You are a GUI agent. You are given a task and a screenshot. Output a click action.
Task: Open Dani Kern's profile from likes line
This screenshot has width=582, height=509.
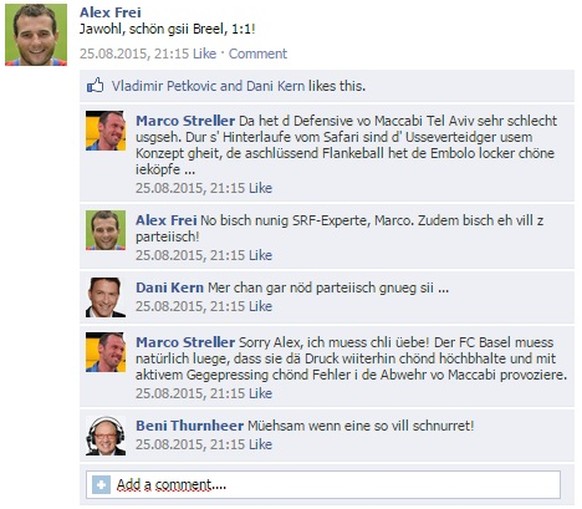275,86
